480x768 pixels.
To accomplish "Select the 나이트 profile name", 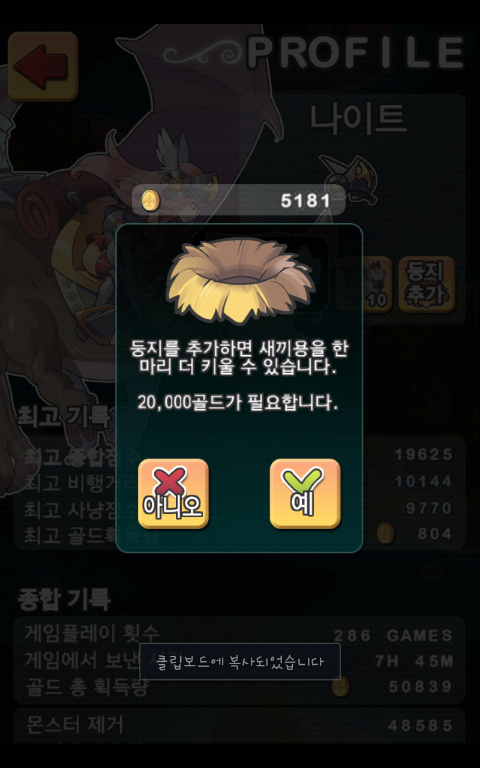I will coord(358,119).
